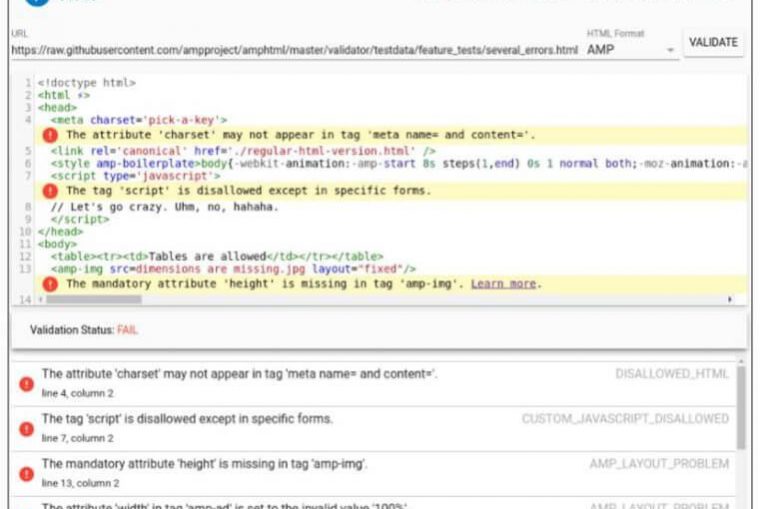Click error icon beside inline 'script' disallowed message
763x509 pixels.
51,190
